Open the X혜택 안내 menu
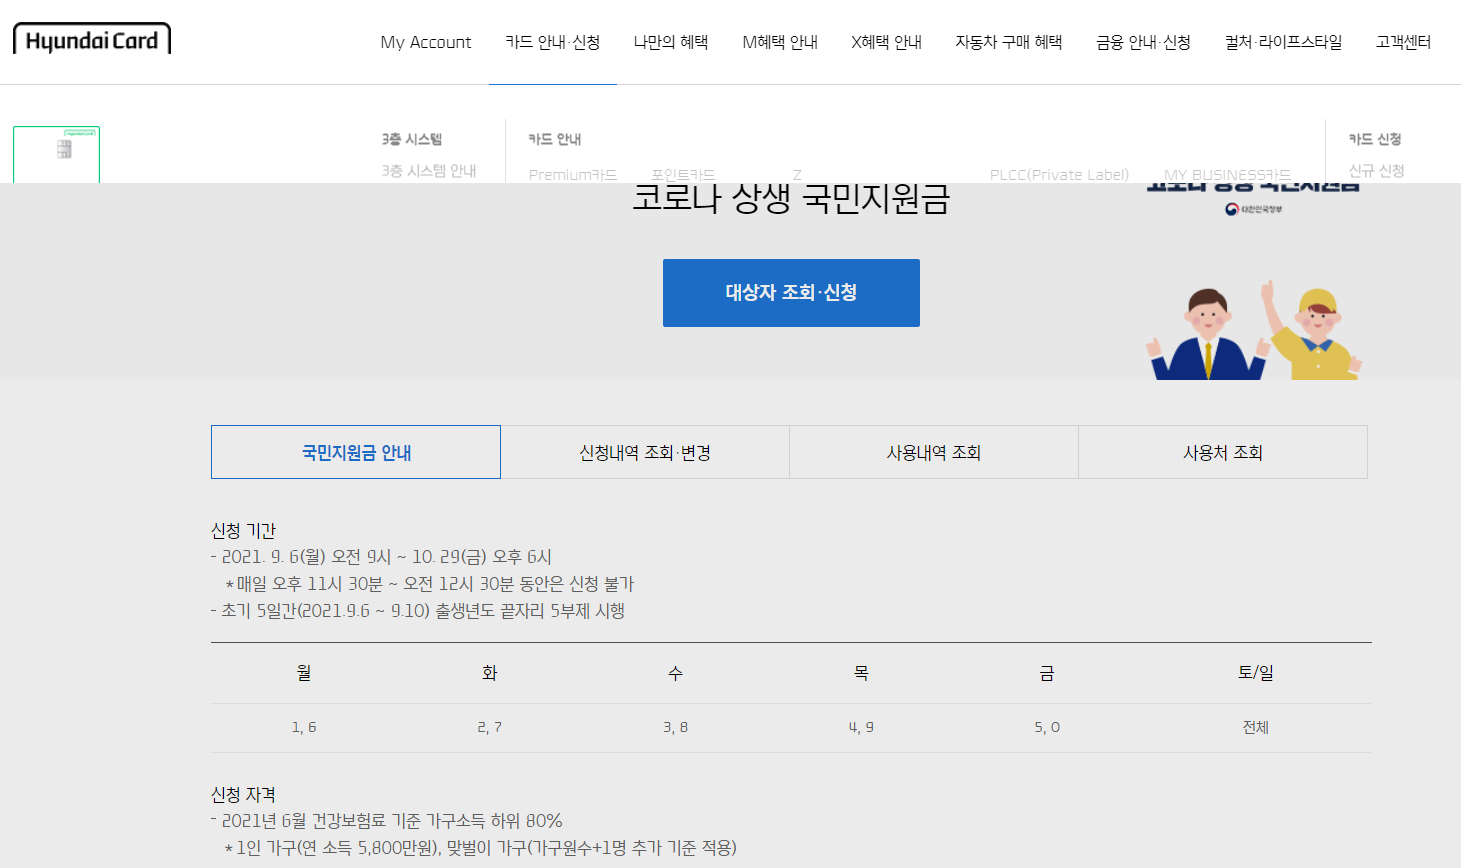The width and height of the screenshot is (1461, 868). [886, 43]
